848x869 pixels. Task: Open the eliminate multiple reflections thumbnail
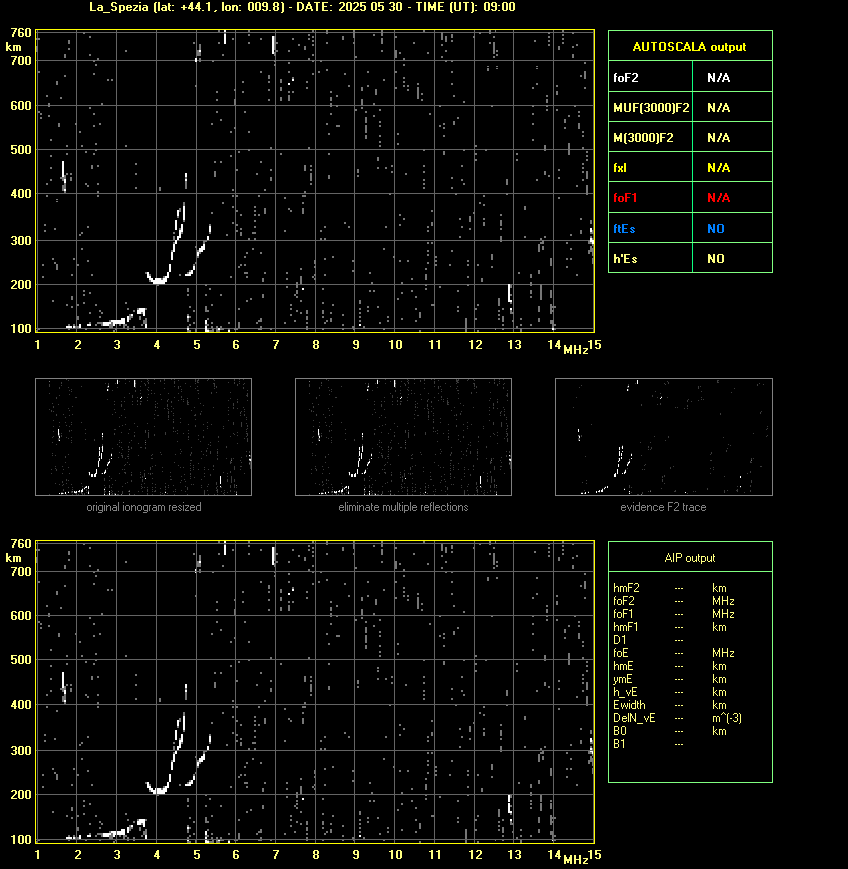click(x=403, y=437)
